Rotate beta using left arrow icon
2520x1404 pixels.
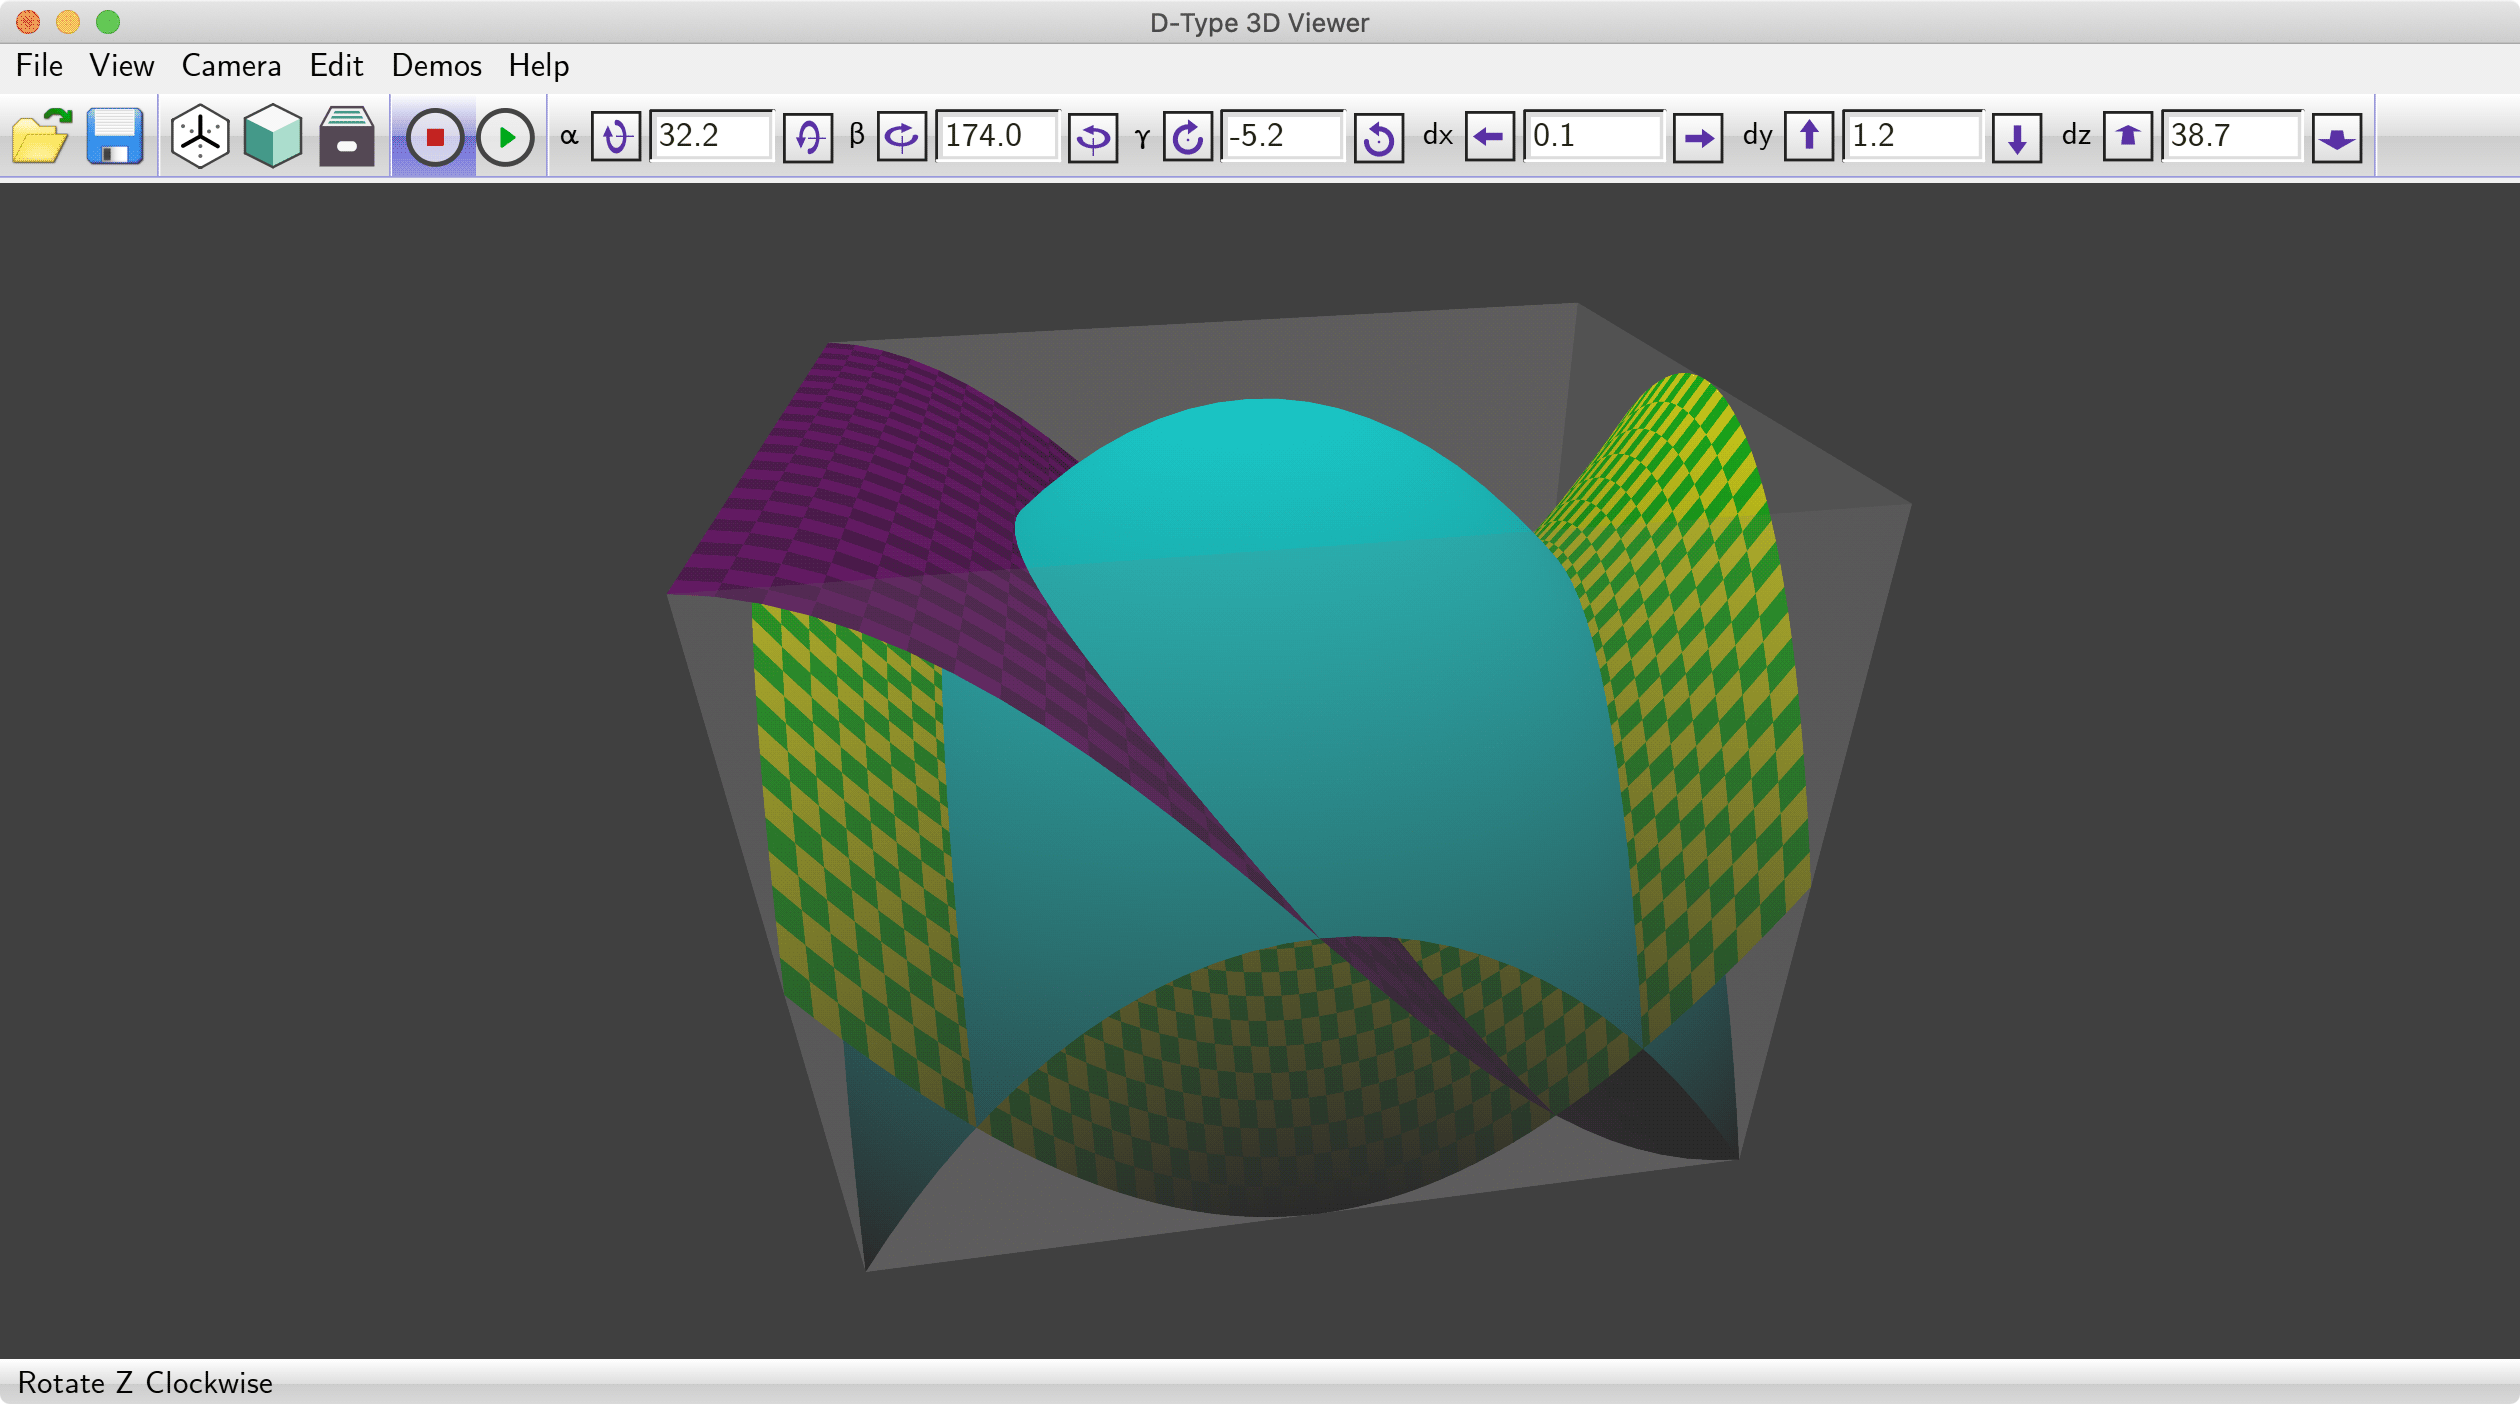point(902,136)
